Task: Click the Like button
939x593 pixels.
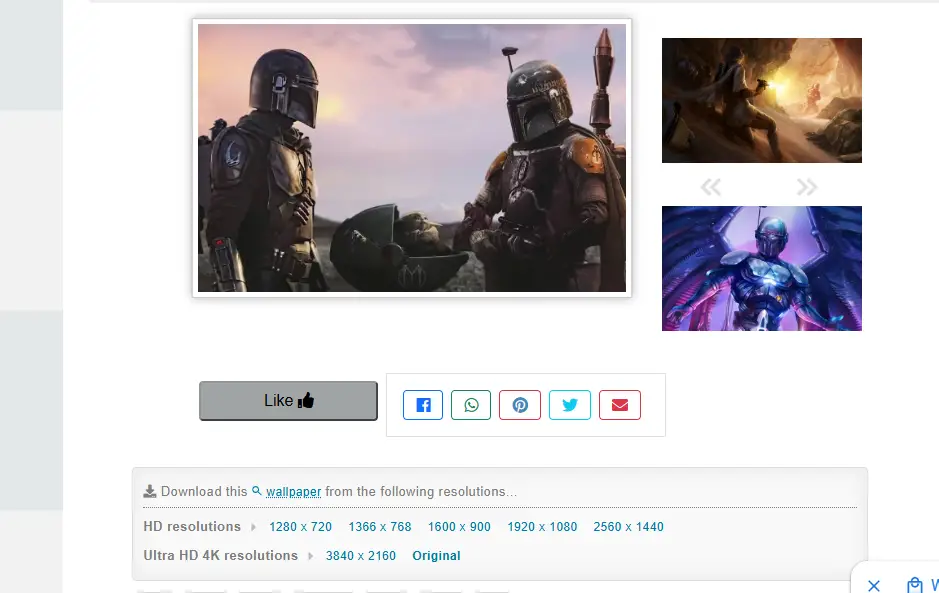Action: (x=288, y=401)
